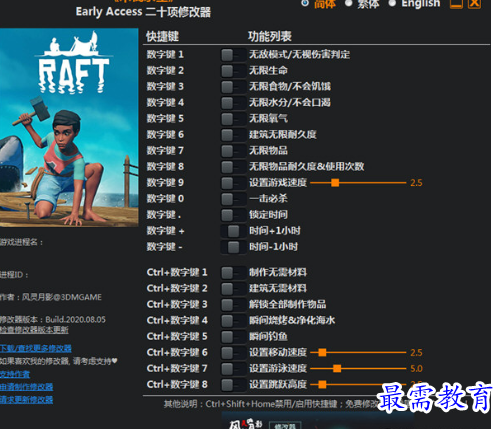Toggle 无敌模式/无视伤害判定 switch
This screenshot has height=429, width=501.
(x=233, y=55)
